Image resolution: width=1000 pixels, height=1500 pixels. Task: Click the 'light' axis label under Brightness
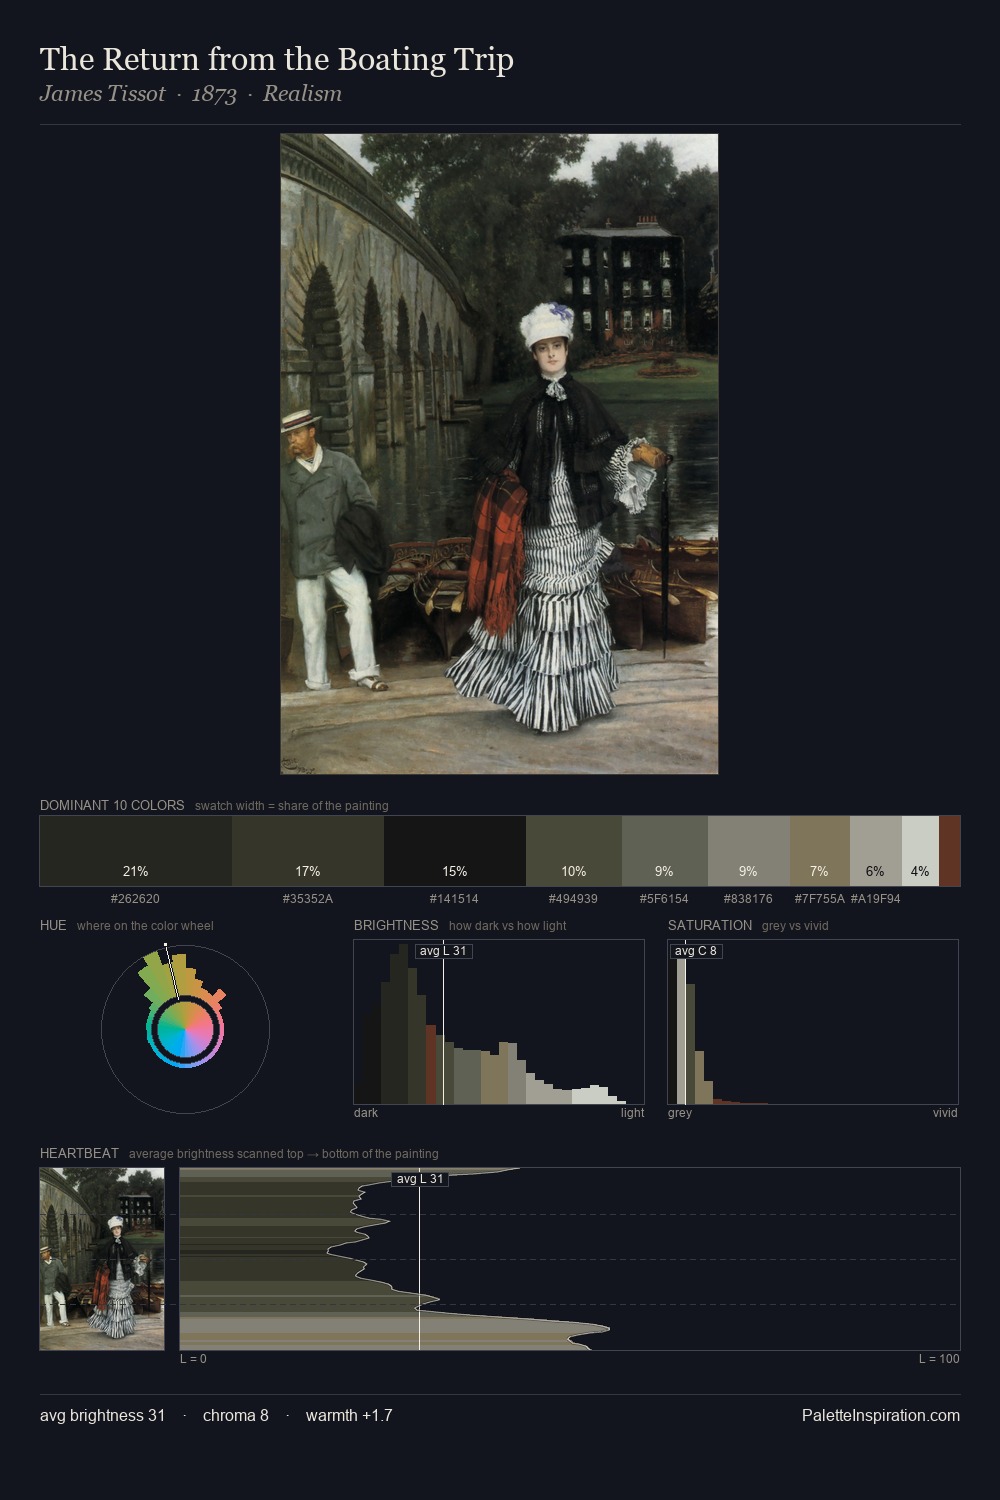tap(632, 1113)
